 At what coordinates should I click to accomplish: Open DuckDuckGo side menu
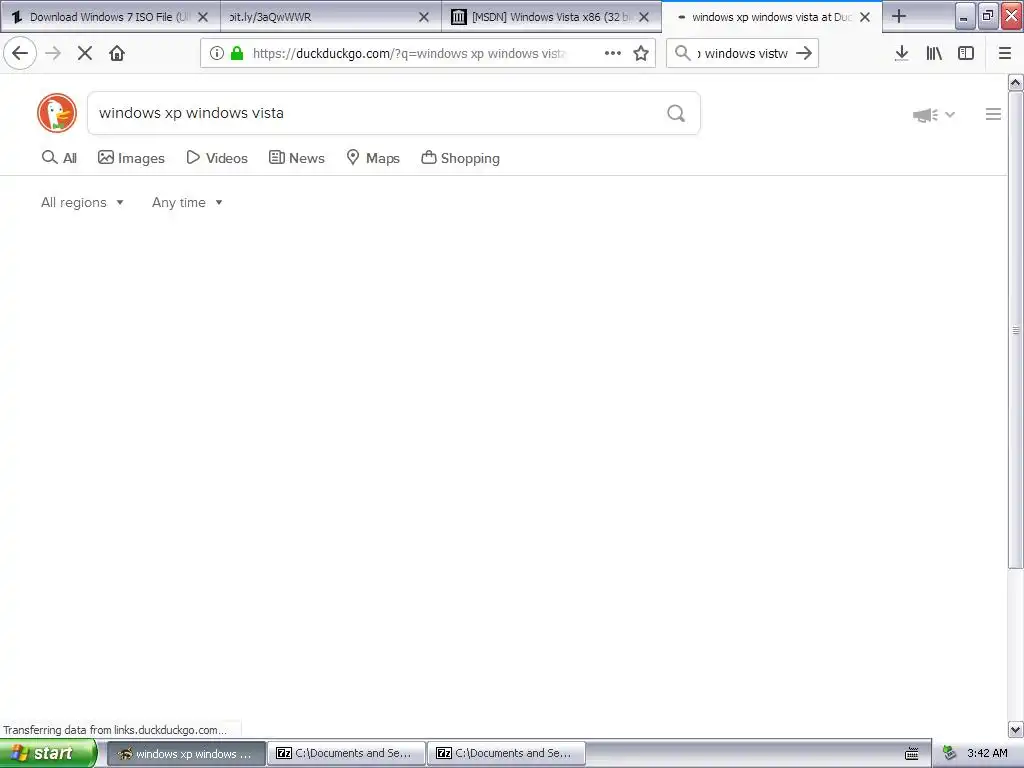point(993,114)
